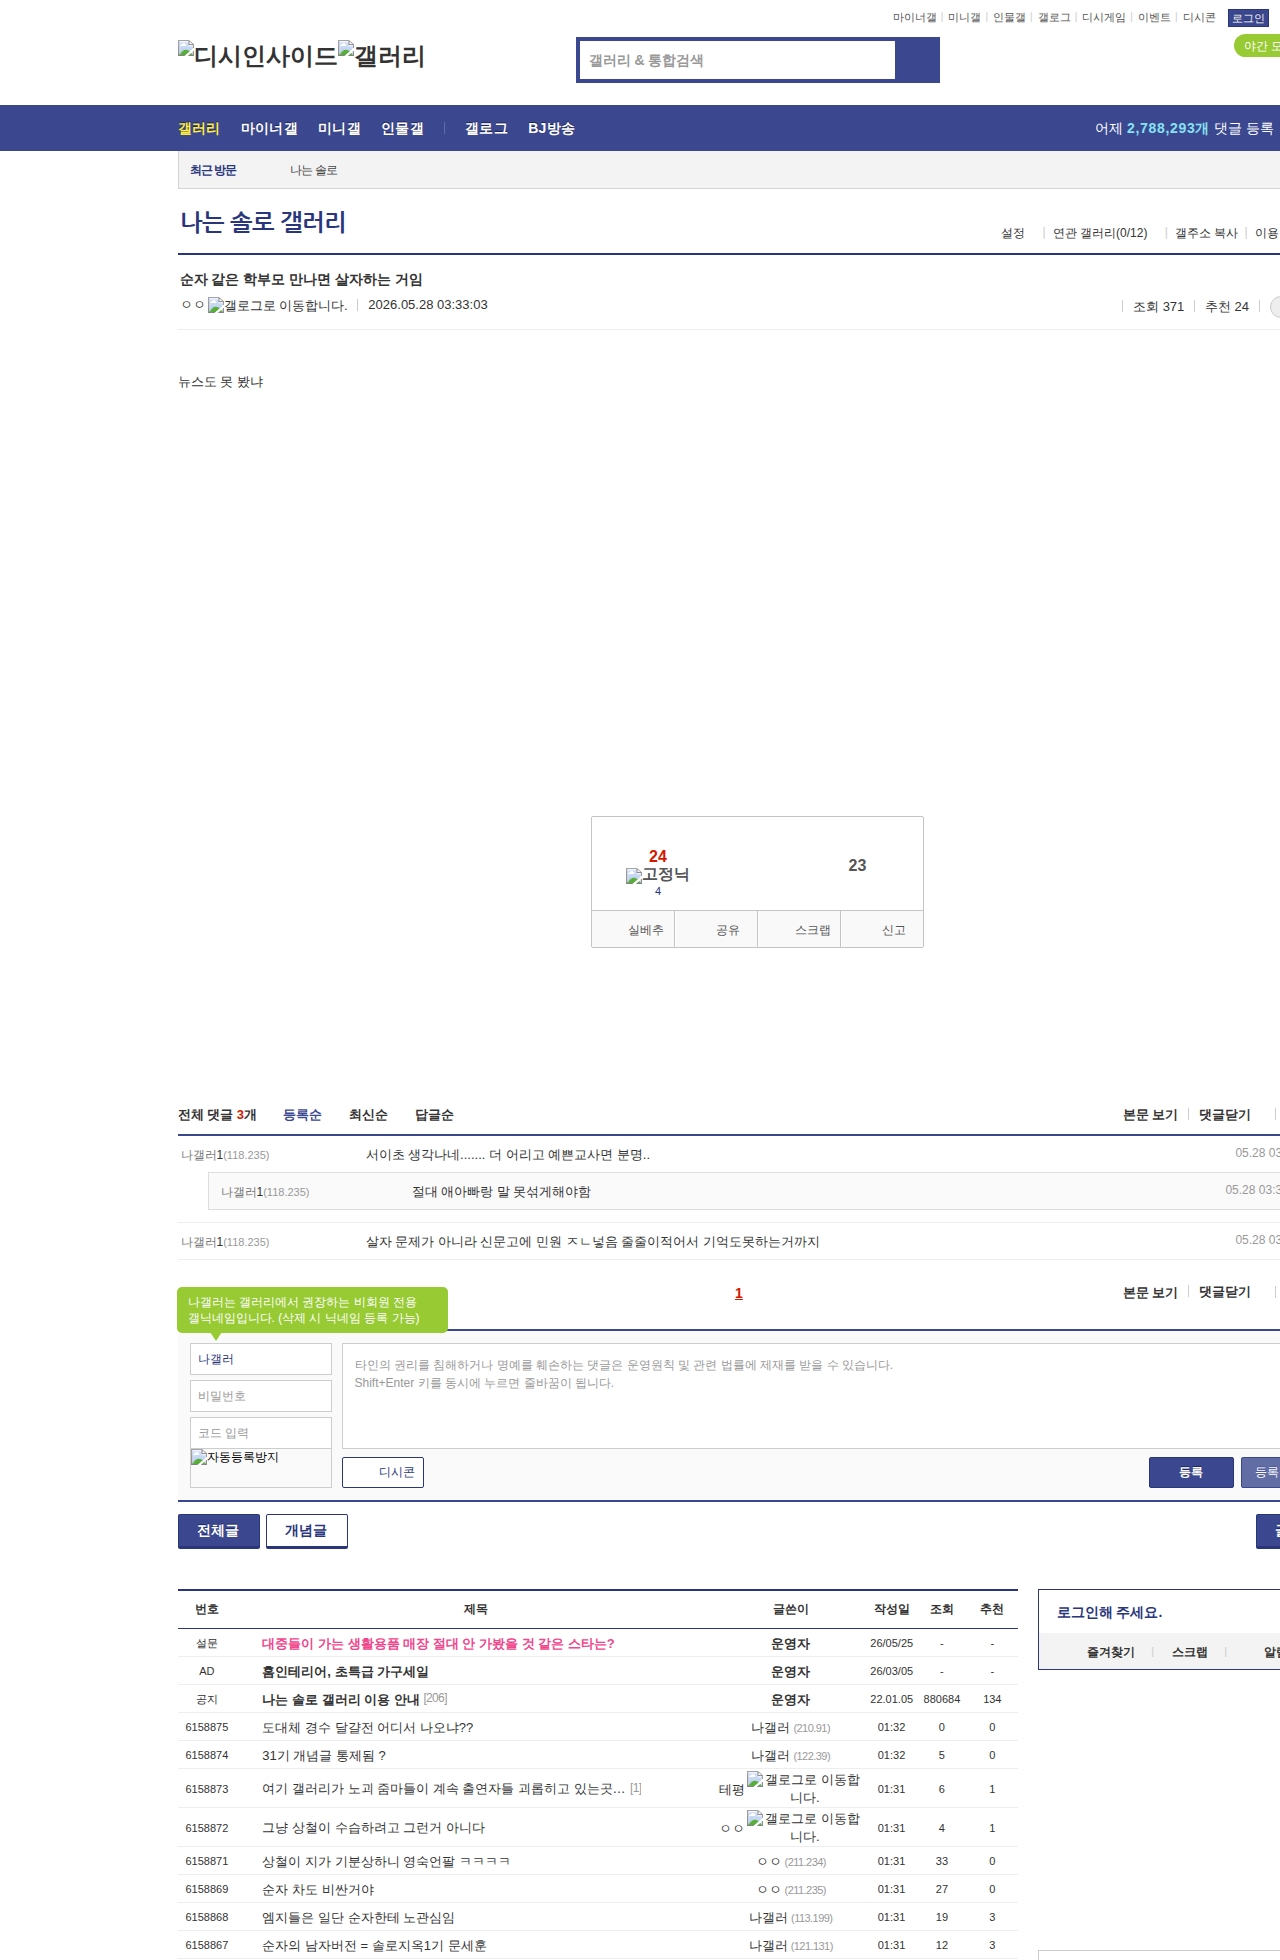Click the 나갤러 nickname input

pos(260,1359)
